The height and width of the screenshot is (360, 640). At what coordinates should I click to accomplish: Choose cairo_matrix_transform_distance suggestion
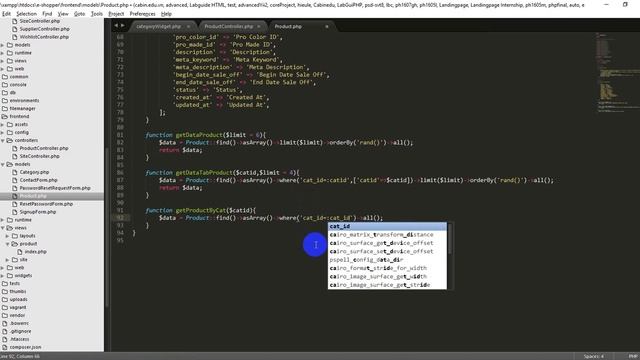387,235
